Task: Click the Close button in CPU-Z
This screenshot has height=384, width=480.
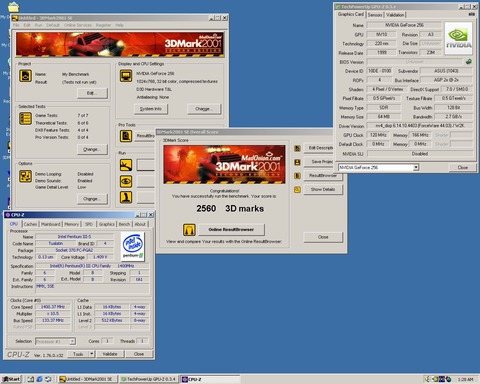Action: 139,354
